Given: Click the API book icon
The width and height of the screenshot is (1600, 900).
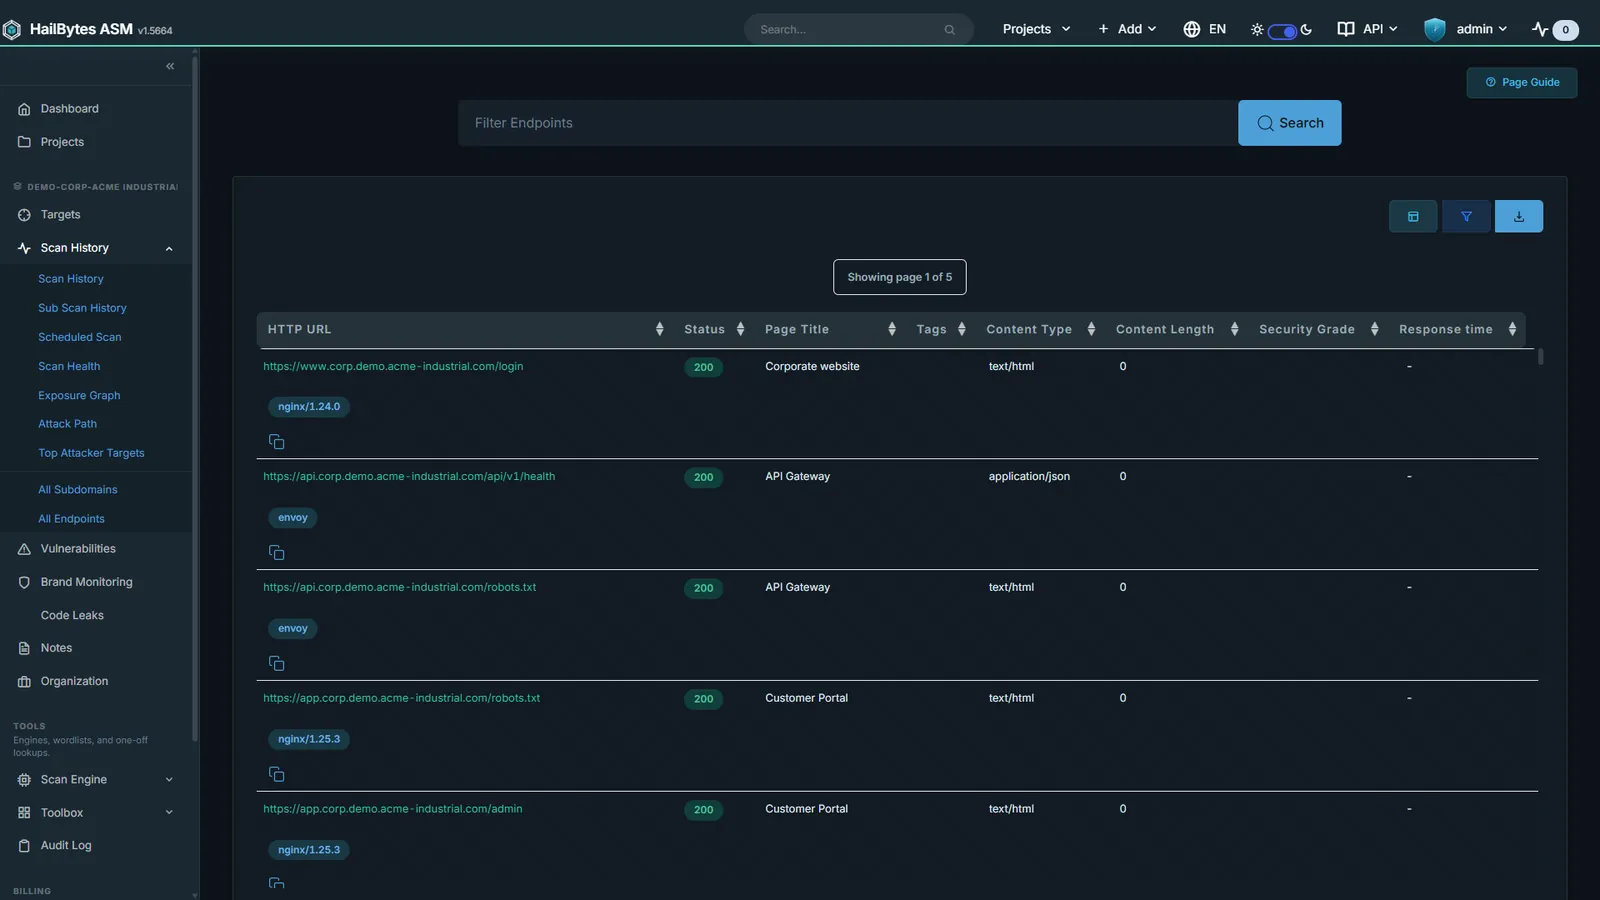Looking at the screenshot, I should (x=1346, y=29).
